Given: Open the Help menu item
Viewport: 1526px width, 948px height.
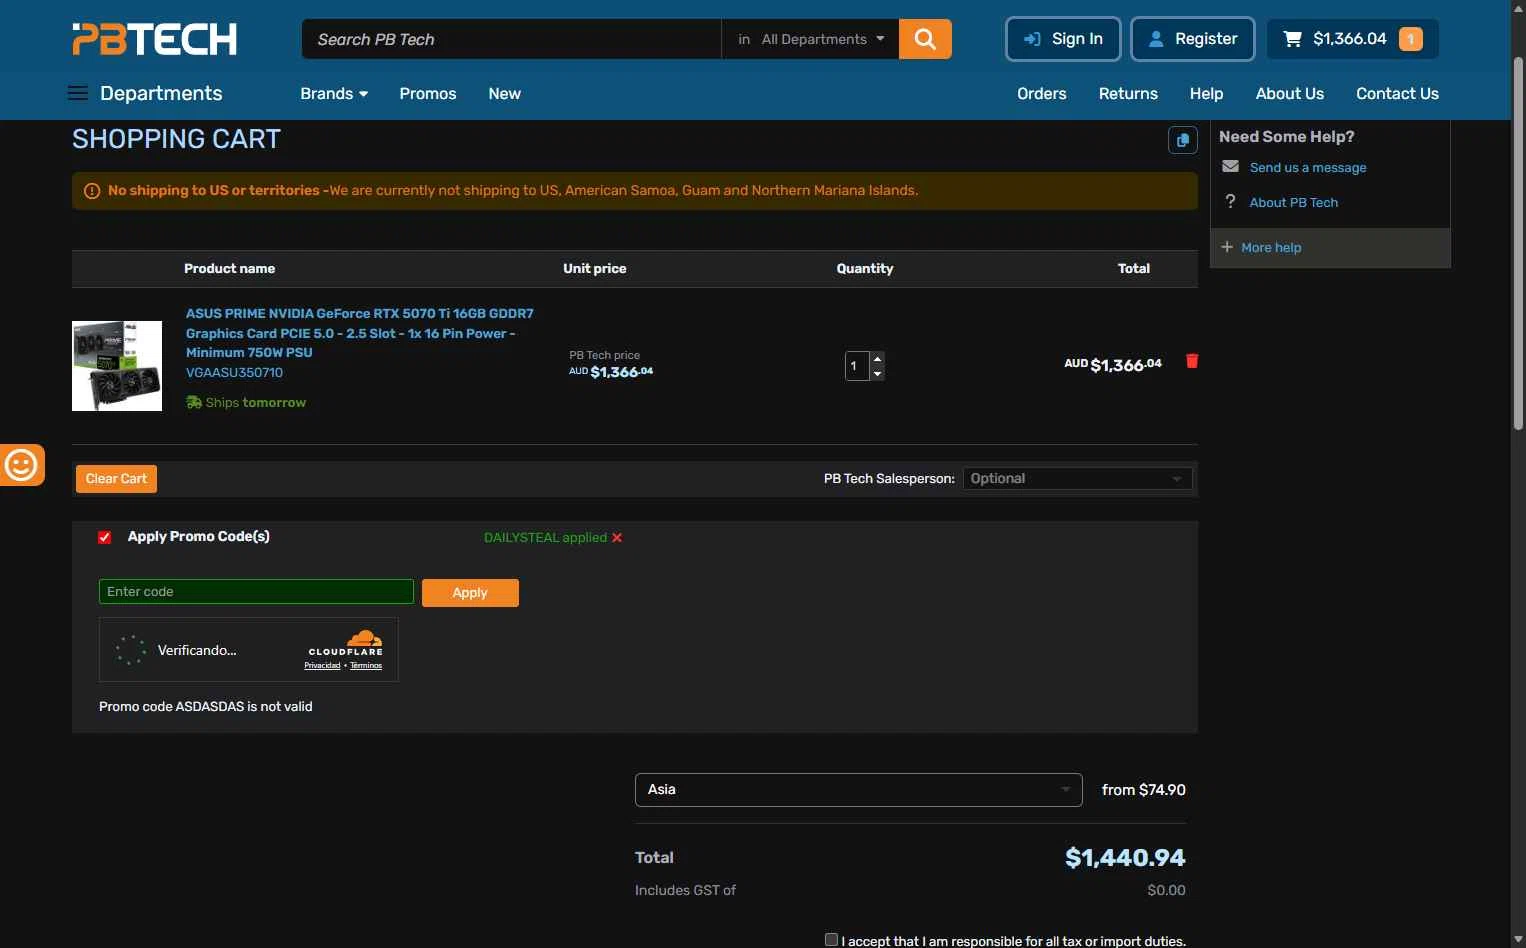Looking at the screenshot, I should (x=1206, y=93).
